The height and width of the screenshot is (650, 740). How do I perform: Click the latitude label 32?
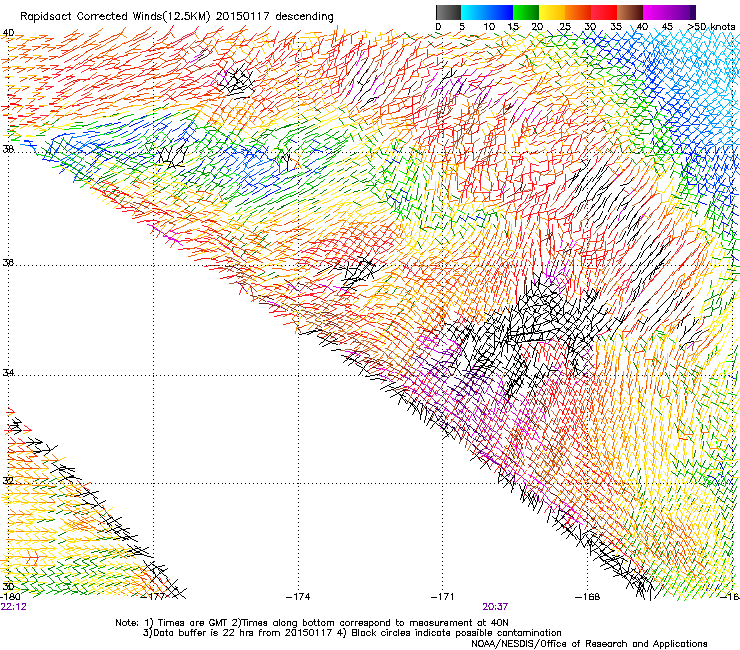click(x=8, y=481)
